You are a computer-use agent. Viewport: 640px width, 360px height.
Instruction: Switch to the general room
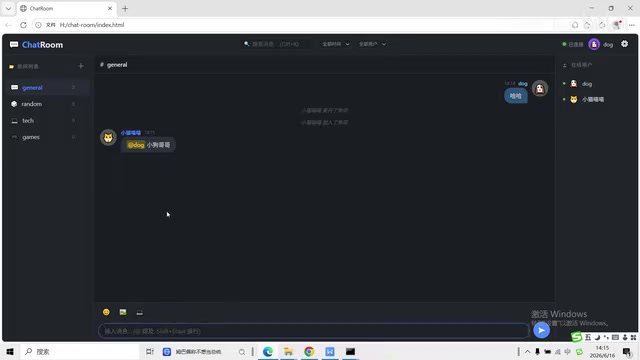click(48, 87)
